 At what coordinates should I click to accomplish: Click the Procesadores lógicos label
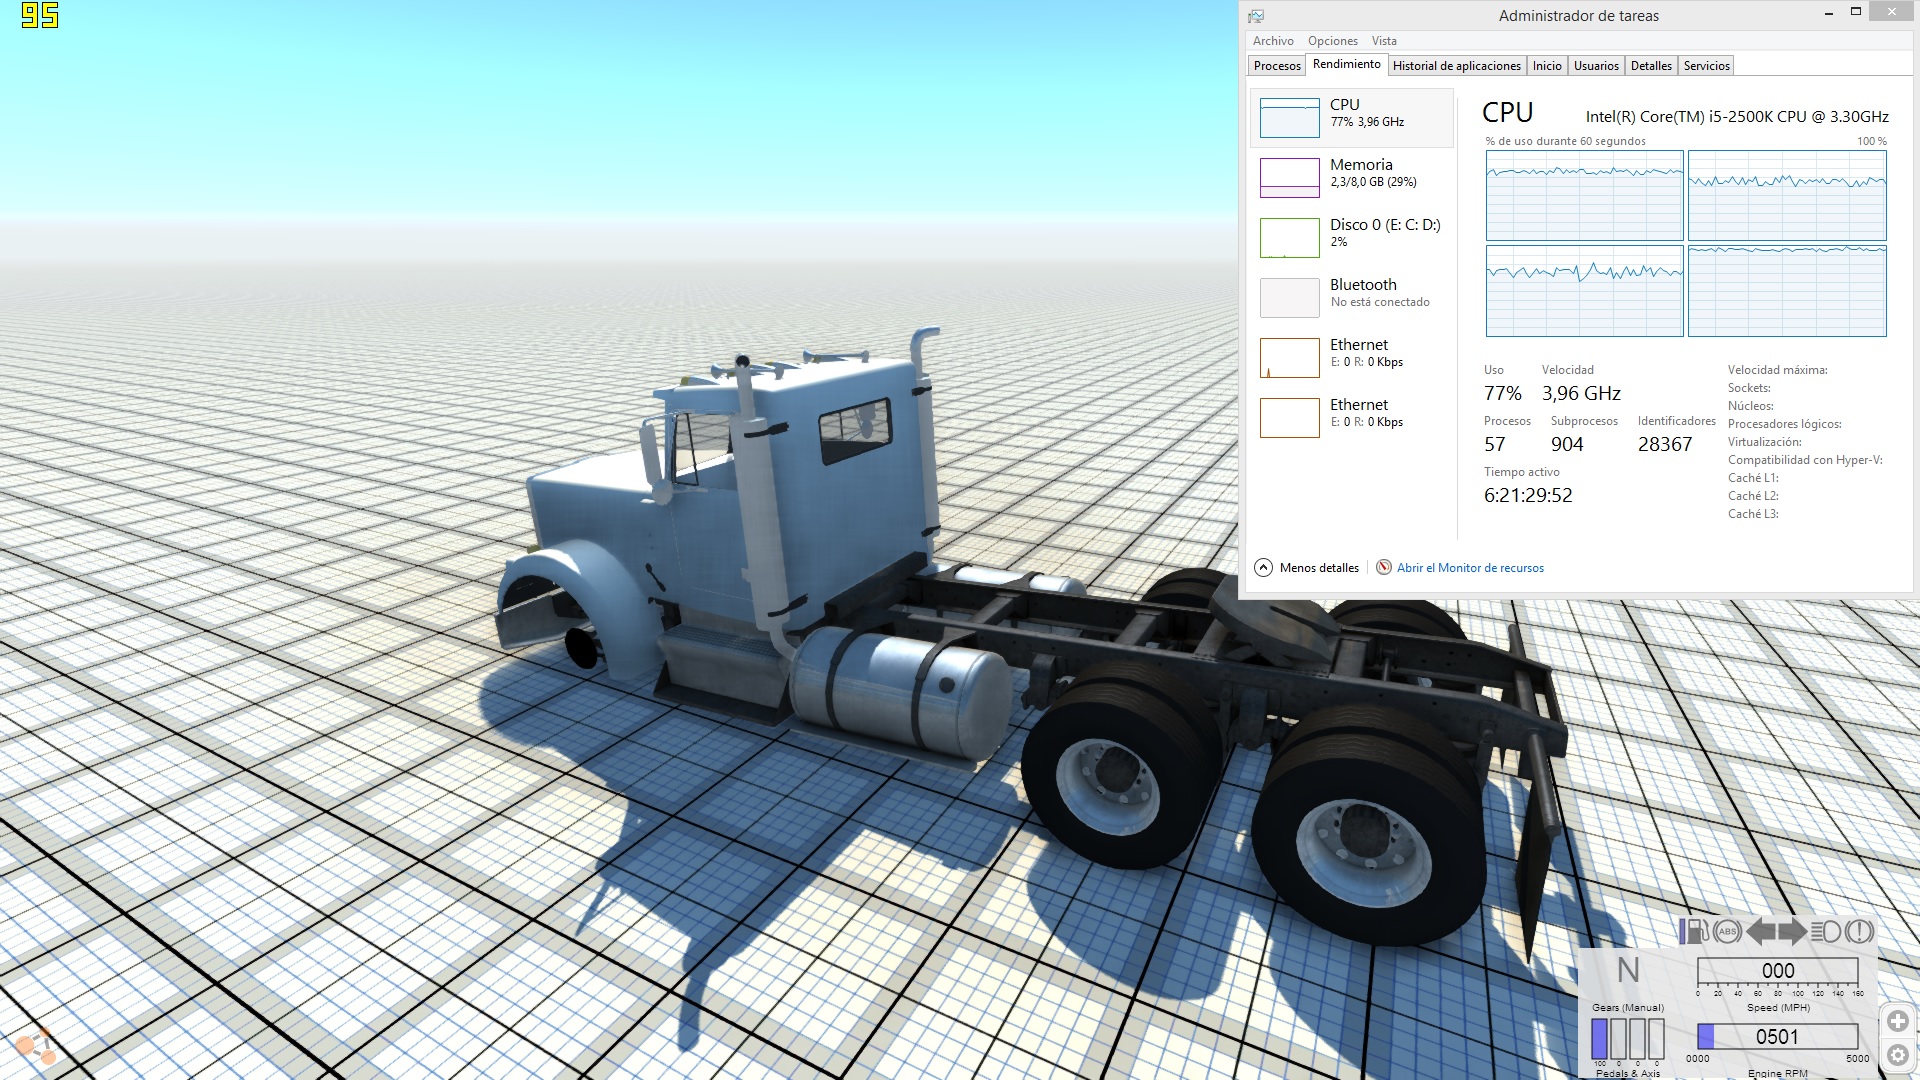[x=1784, y=424]
